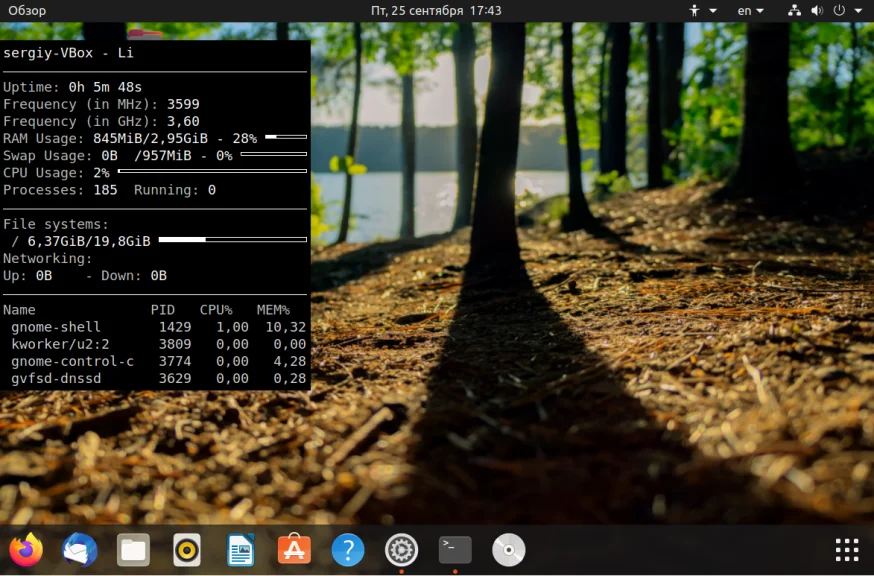
Task: Switch to the Terminal application
Action: click(x=455, y=549)
